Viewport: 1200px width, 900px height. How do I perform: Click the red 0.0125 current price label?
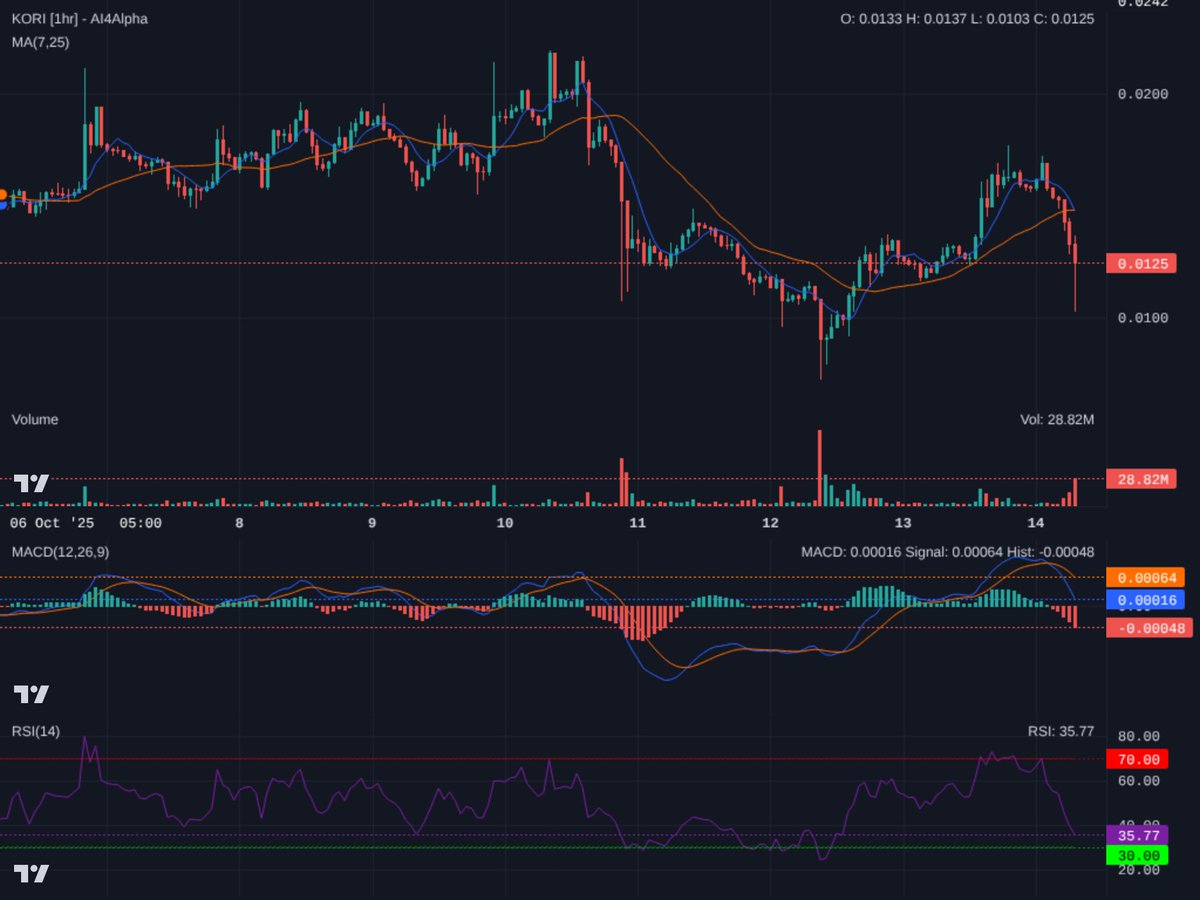coord(1143,264)
